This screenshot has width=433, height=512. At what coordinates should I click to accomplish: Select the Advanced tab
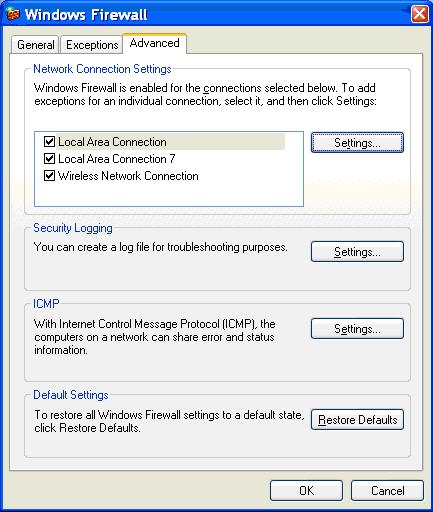coord(154,43)
